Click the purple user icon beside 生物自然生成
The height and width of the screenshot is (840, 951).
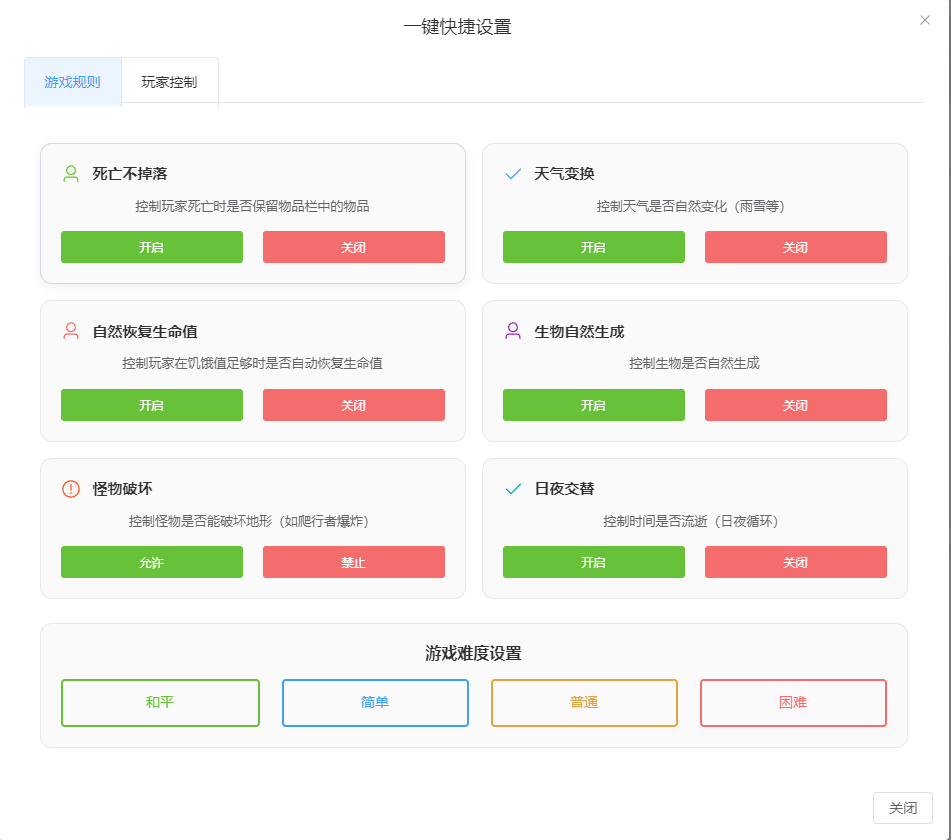(x=513, y=331)
